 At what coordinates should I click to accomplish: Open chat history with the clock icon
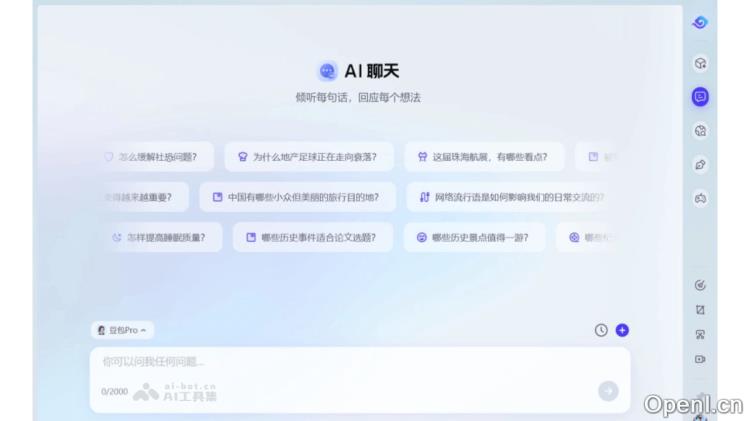tap(601, 330)
